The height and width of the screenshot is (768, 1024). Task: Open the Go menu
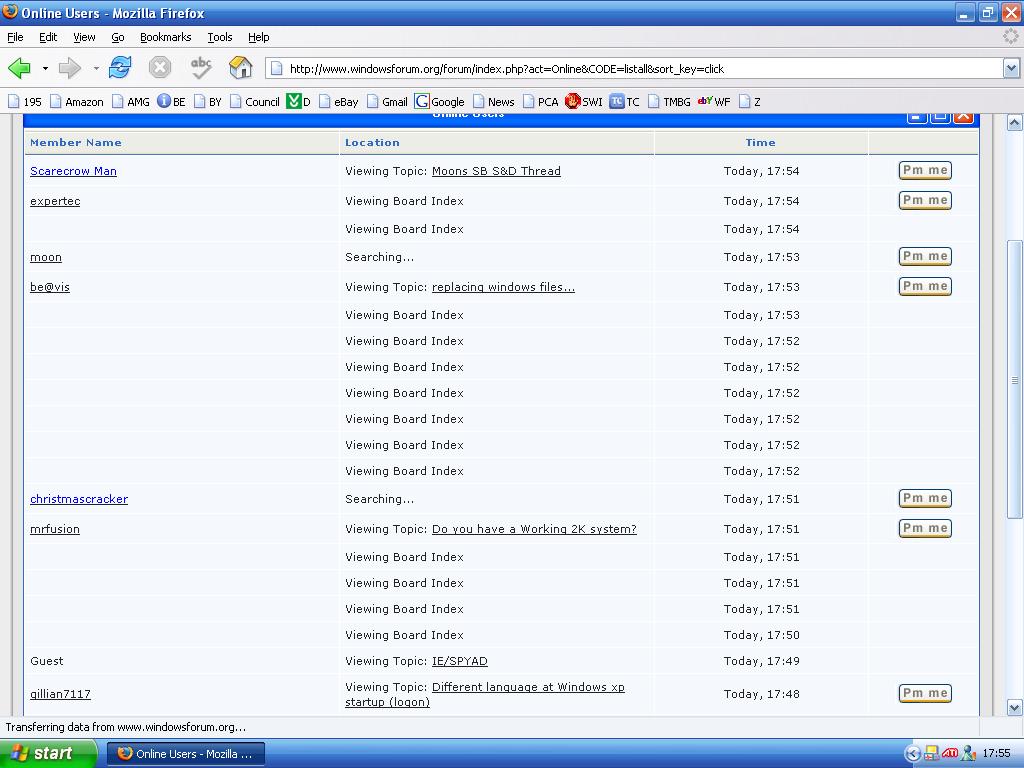pos(118,37)
